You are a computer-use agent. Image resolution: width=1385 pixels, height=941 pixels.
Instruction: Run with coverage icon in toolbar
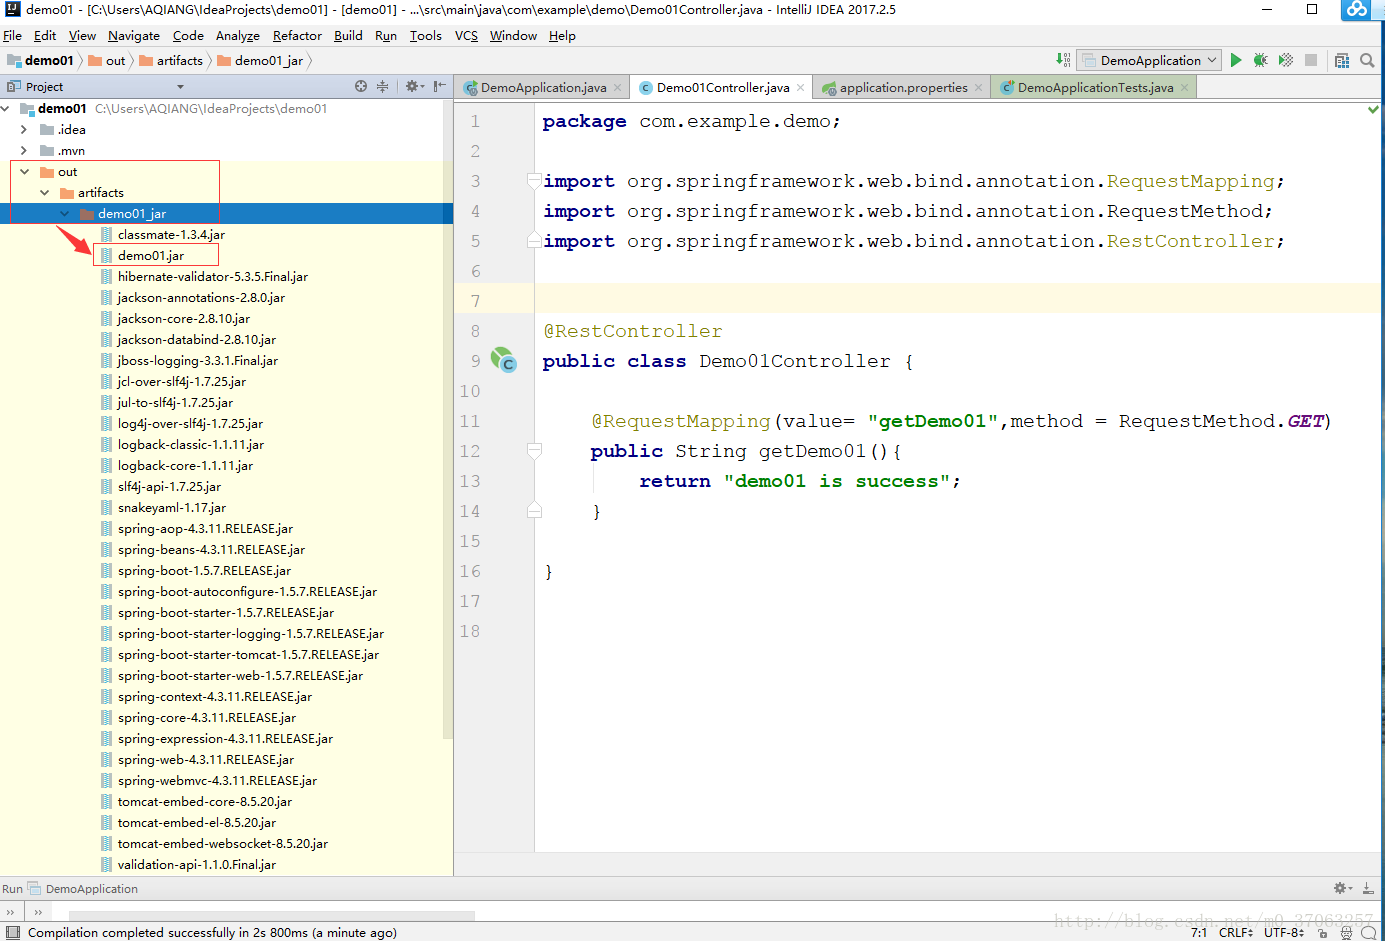pos(1286,60)
